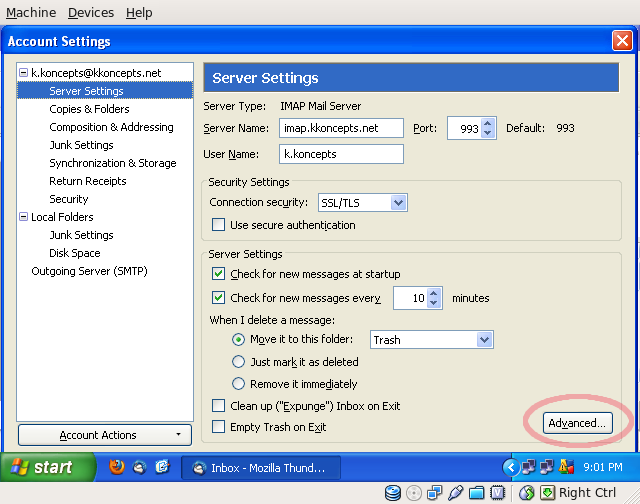Click the VirtualBox mouse integration icon
Screen dimensions: 640x504
click(x=527, y=493)
